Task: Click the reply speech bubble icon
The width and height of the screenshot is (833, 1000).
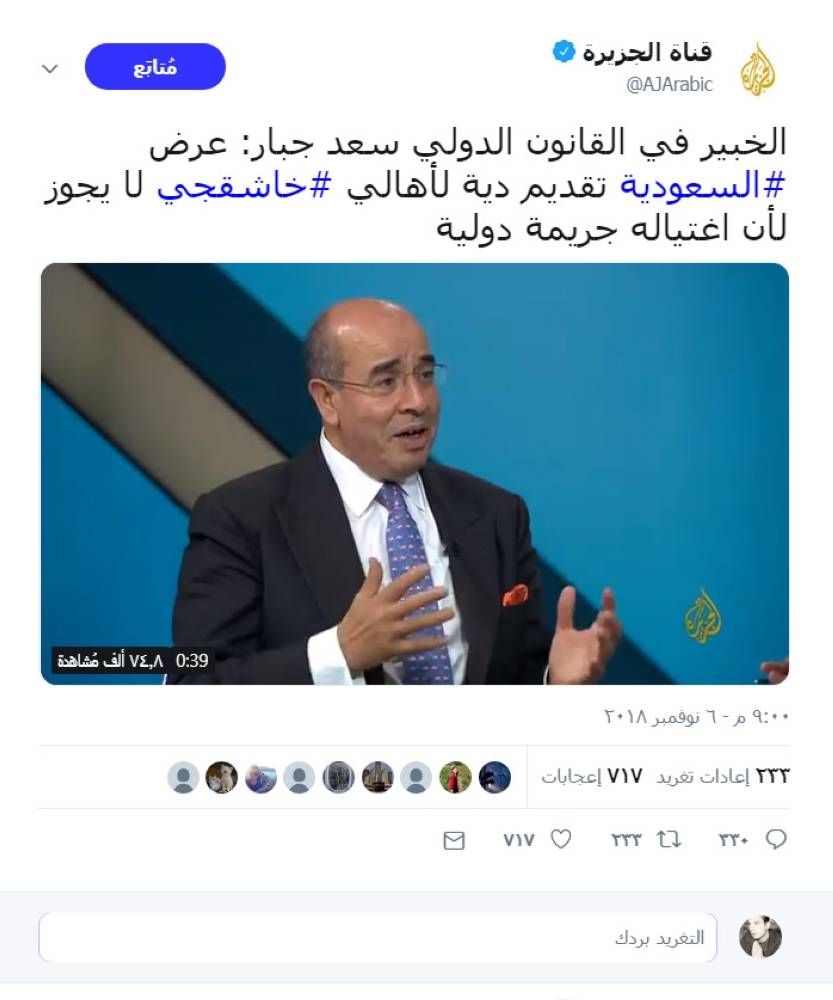Action: pyautogui.click(x=776, y=839)
